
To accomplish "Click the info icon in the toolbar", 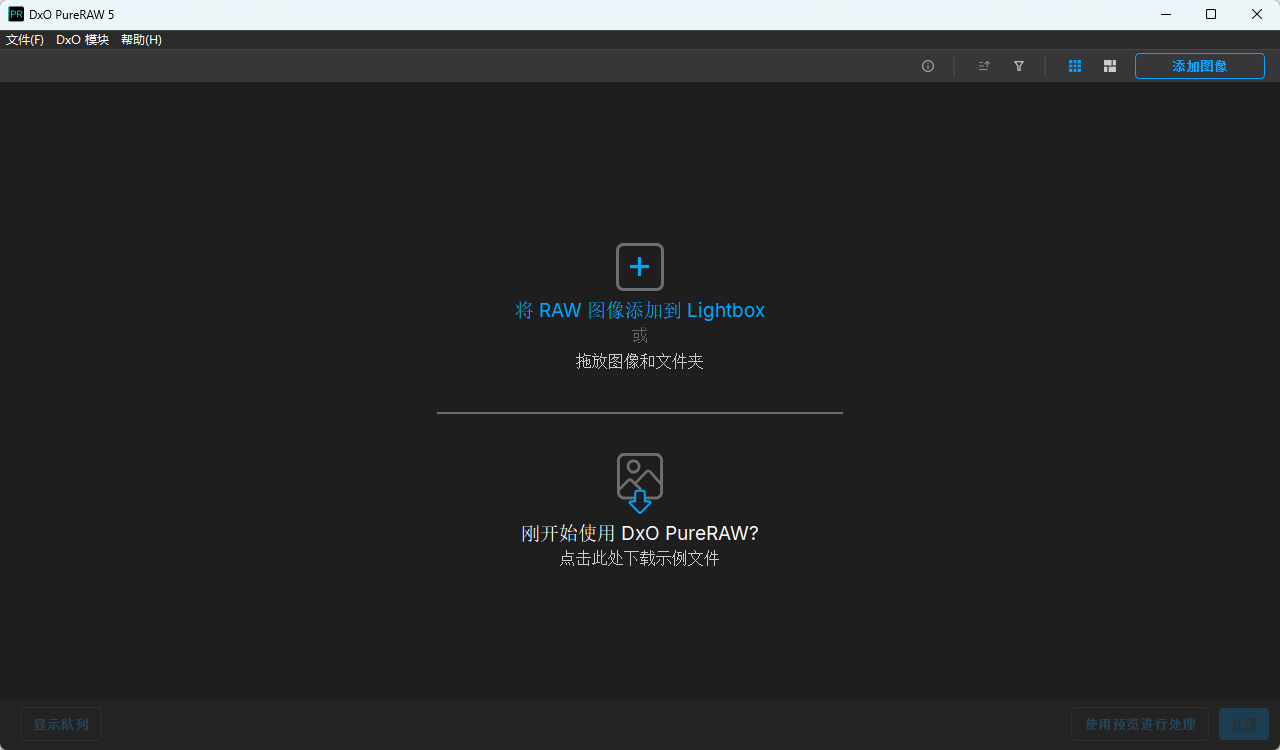I will pyautogui.click(x=928, y=66).
